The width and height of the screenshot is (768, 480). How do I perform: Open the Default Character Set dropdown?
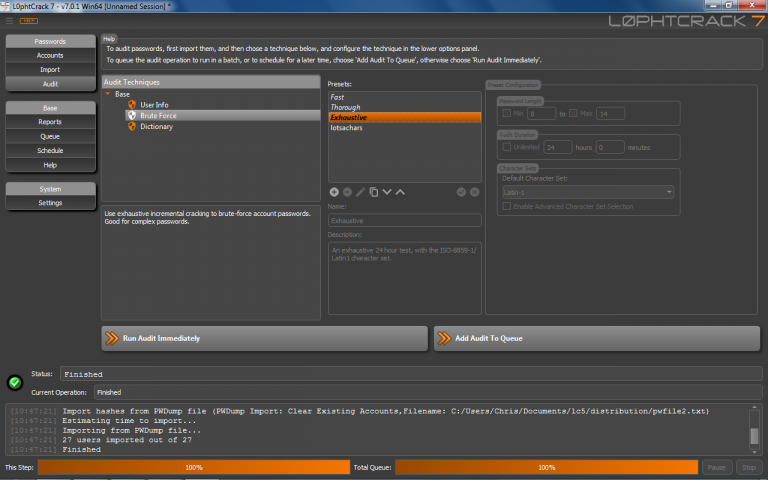coord(586,191)
